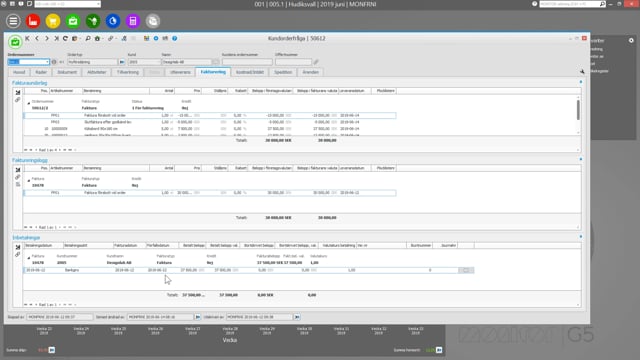Switch to the Aktiviteter tab
The height and width of the screenshot is (360, 640).
(97, 72)
